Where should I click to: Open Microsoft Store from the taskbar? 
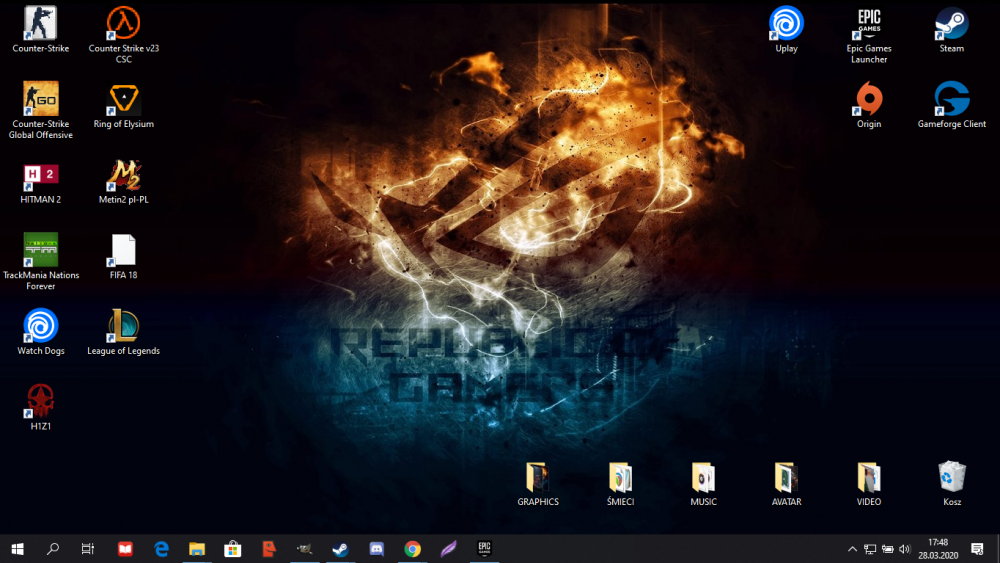tap(233, 549)
